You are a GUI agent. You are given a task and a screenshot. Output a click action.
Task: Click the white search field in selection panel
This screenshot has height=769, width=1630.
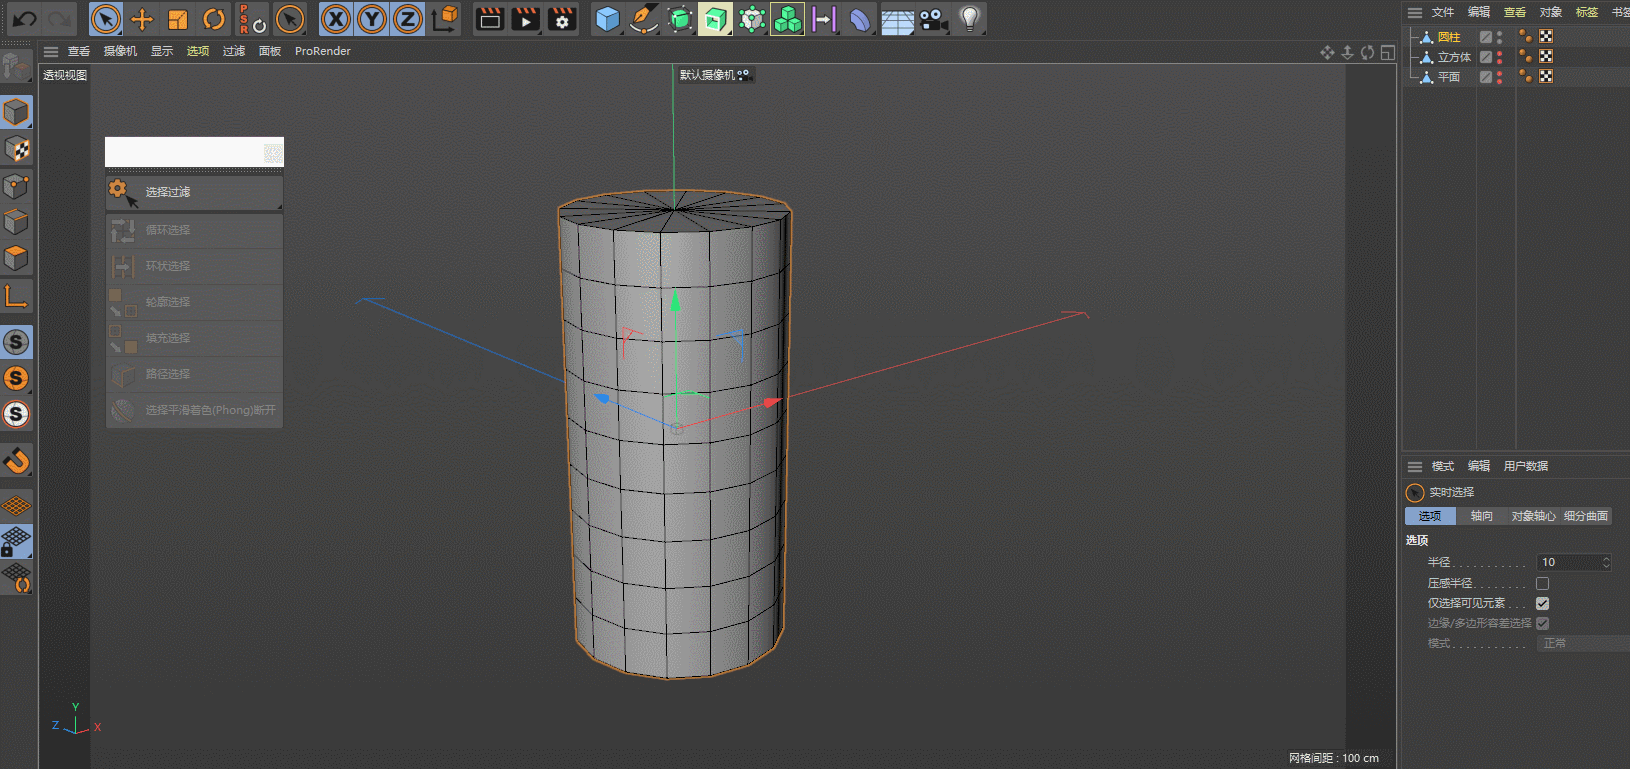pos(184,152)
